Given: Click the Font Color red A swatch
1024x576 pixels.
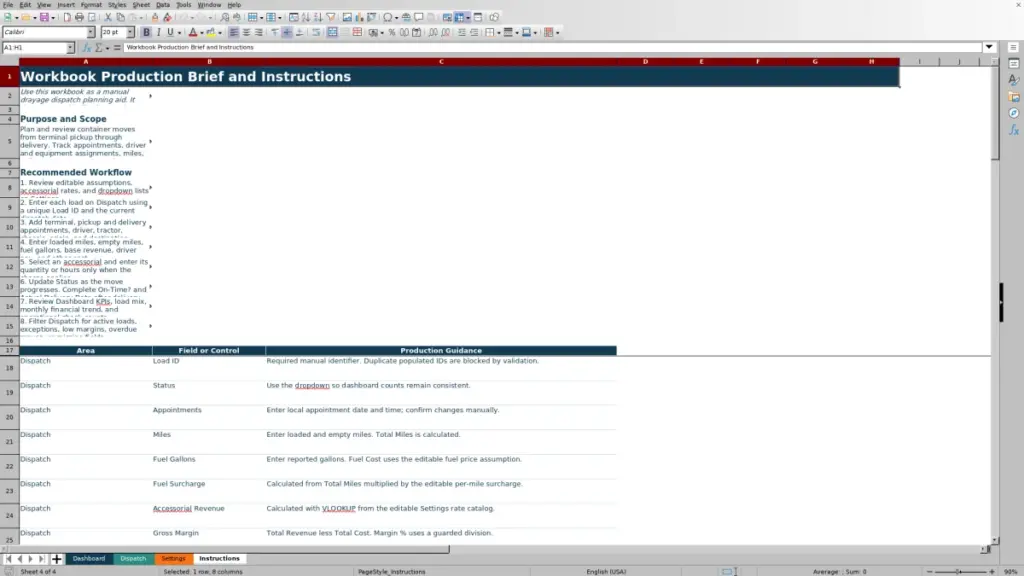Looking at the screenshot, I should point(193,33).
